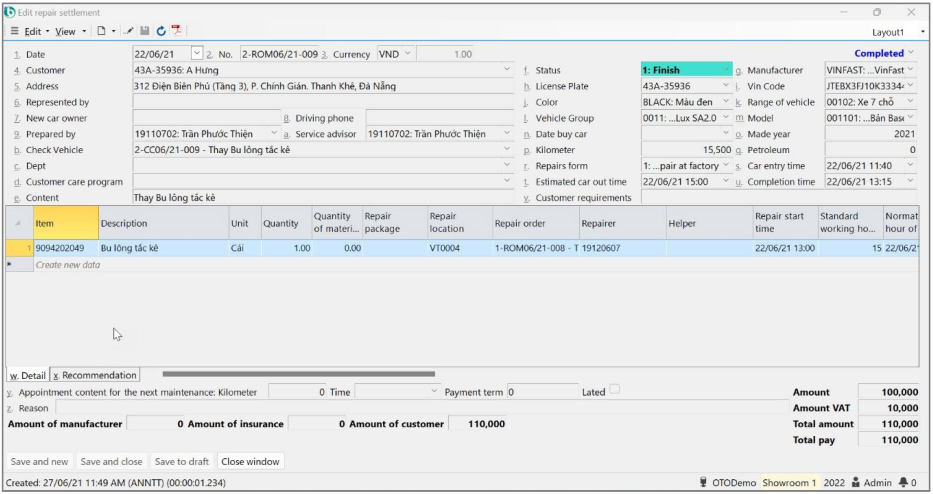Click the Bu lông tắc kê description cell
This screenshot has height=494, width=933.
point(164,248)
